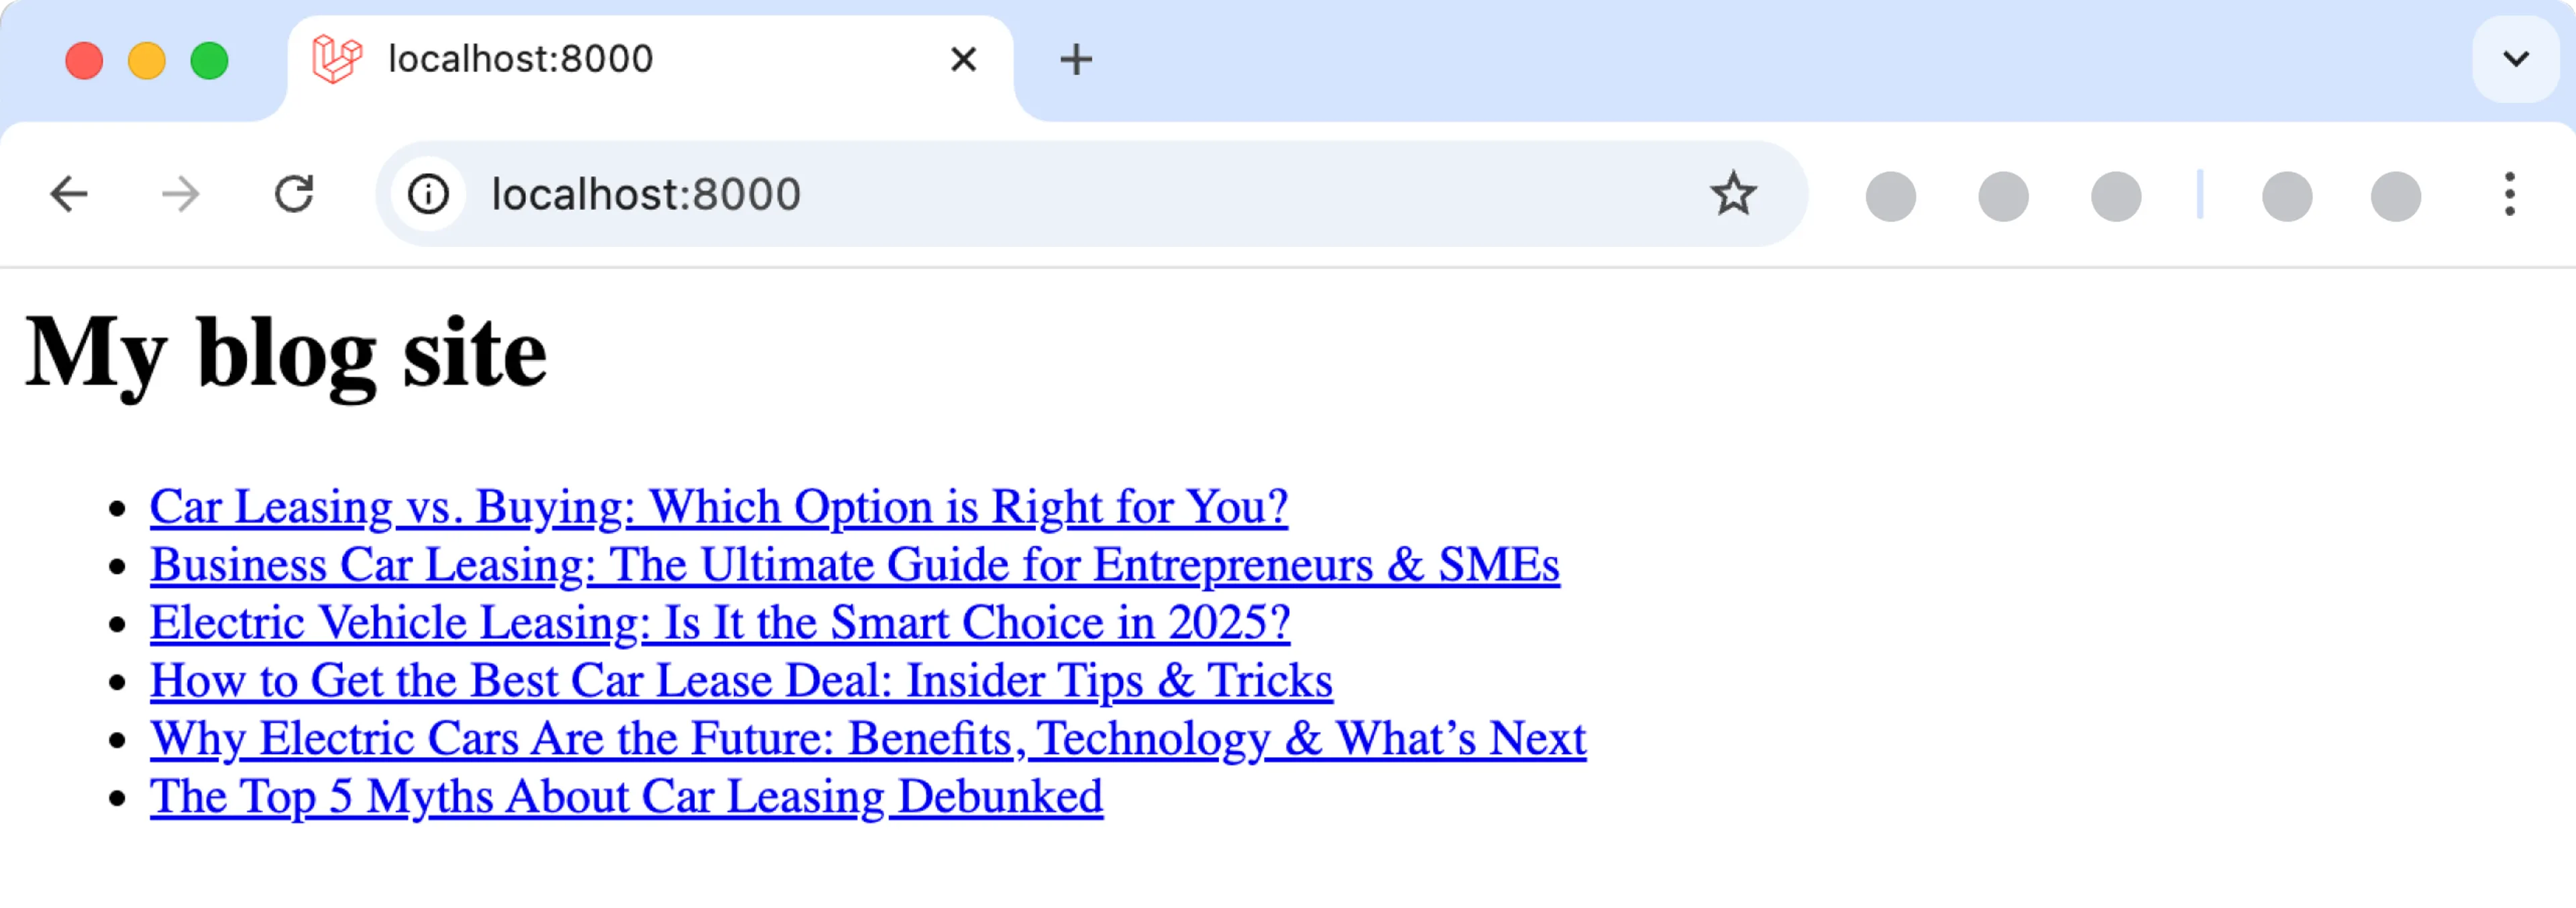Open the new tab plus button
Viewport: 2576px width, 908px height.
[1076, 60]
